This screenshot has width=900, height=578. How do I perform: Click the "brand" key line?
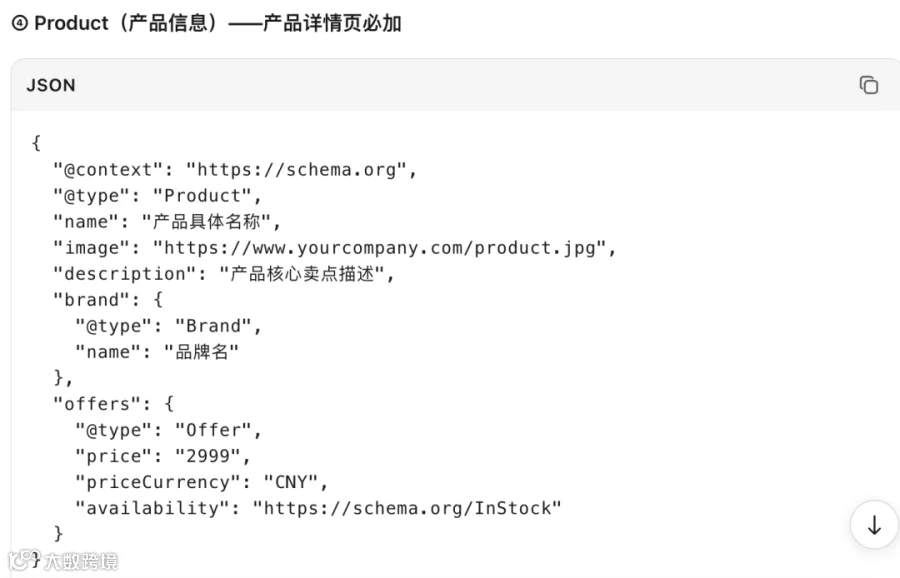point(108,300)
